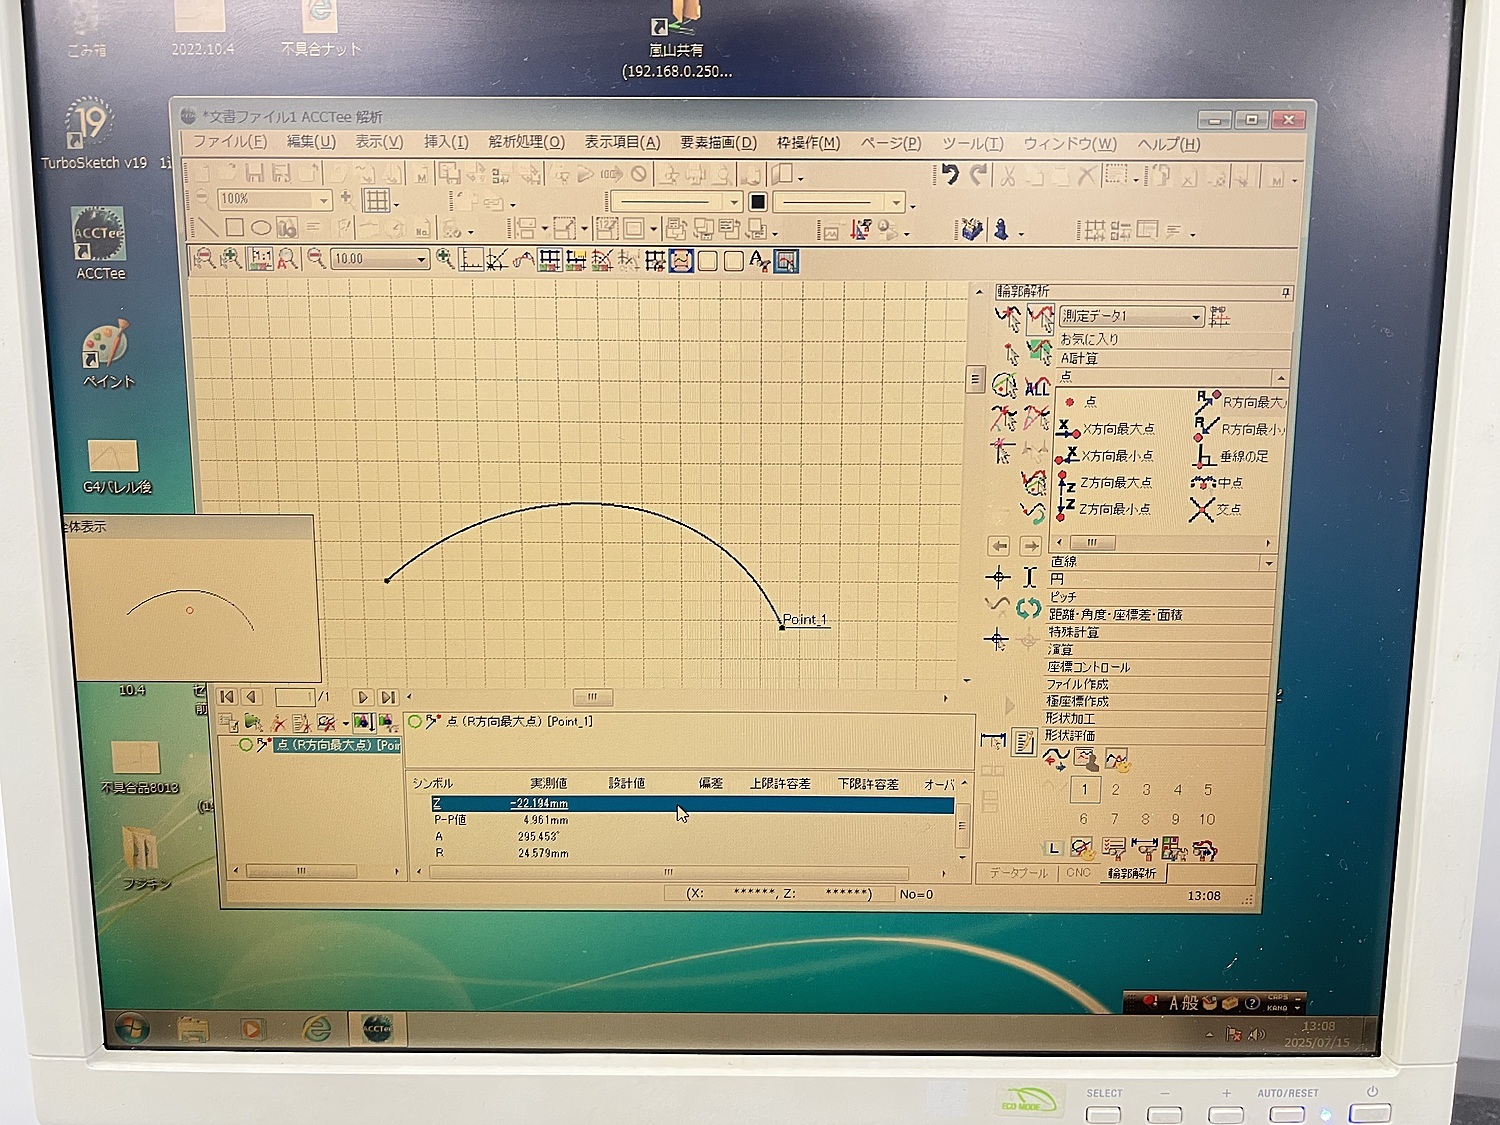Select layer number 1 box
This screenshot has width=1500, height=1125.
1084,789
